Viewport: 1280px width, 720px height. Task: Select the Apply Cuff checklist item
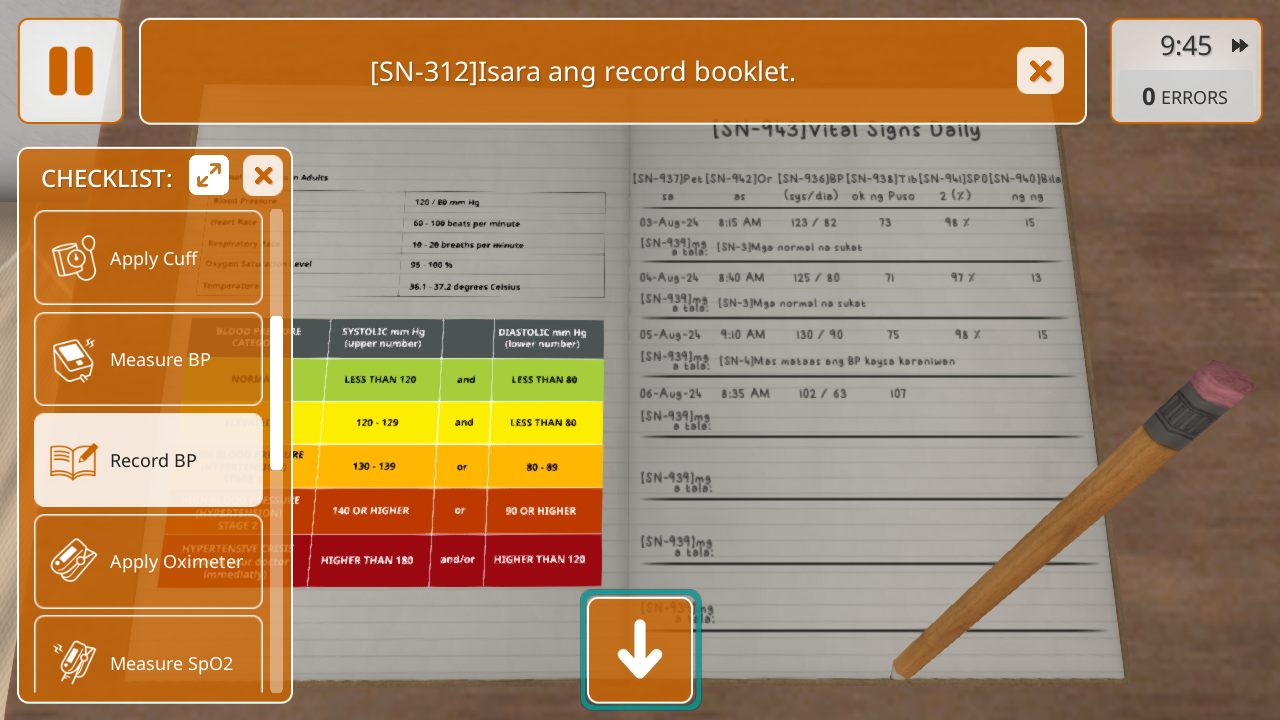coord(149,258)
